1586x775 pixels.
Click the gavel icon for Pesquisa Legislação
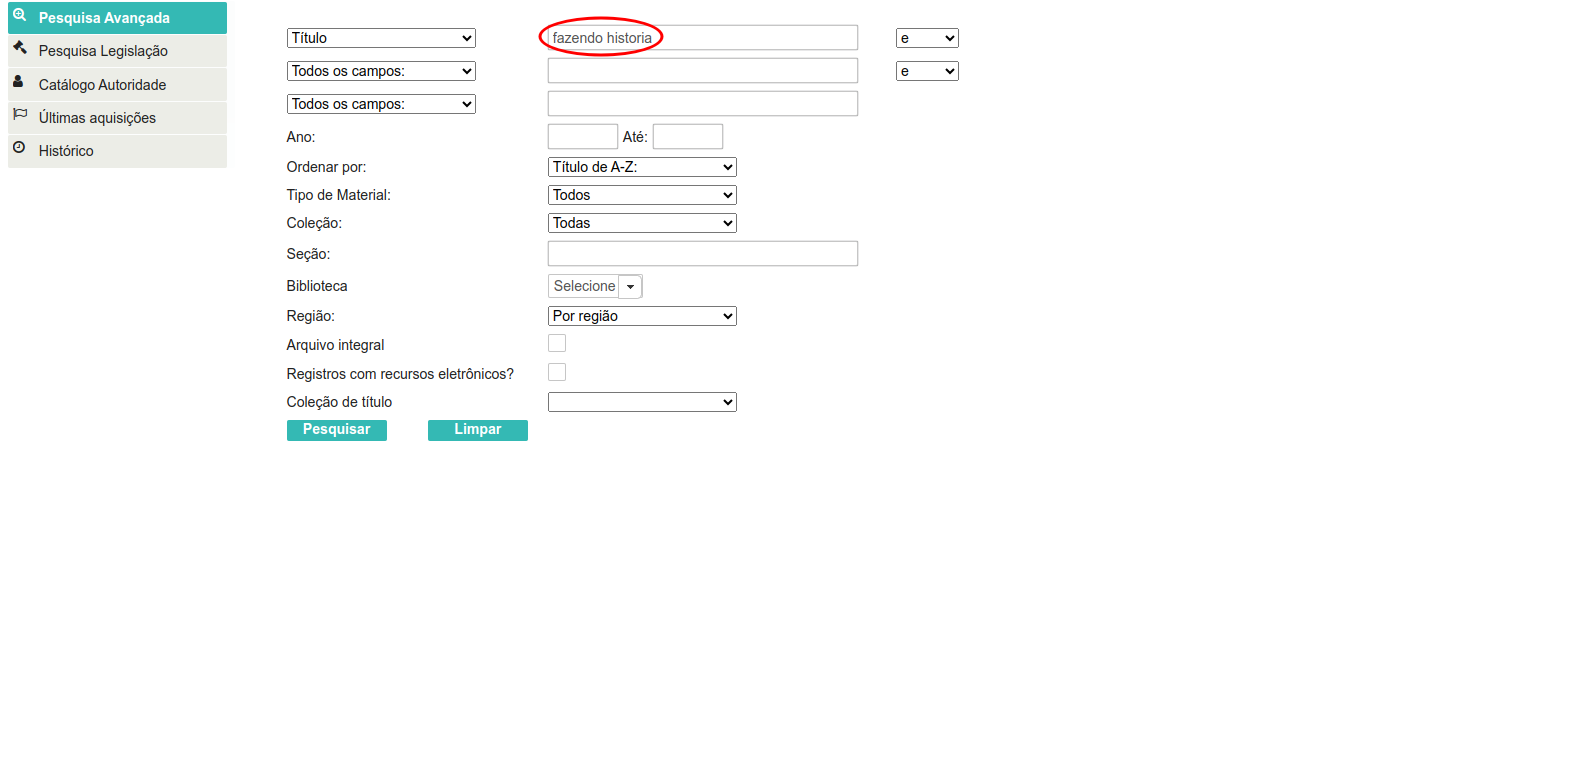point(19,48)
